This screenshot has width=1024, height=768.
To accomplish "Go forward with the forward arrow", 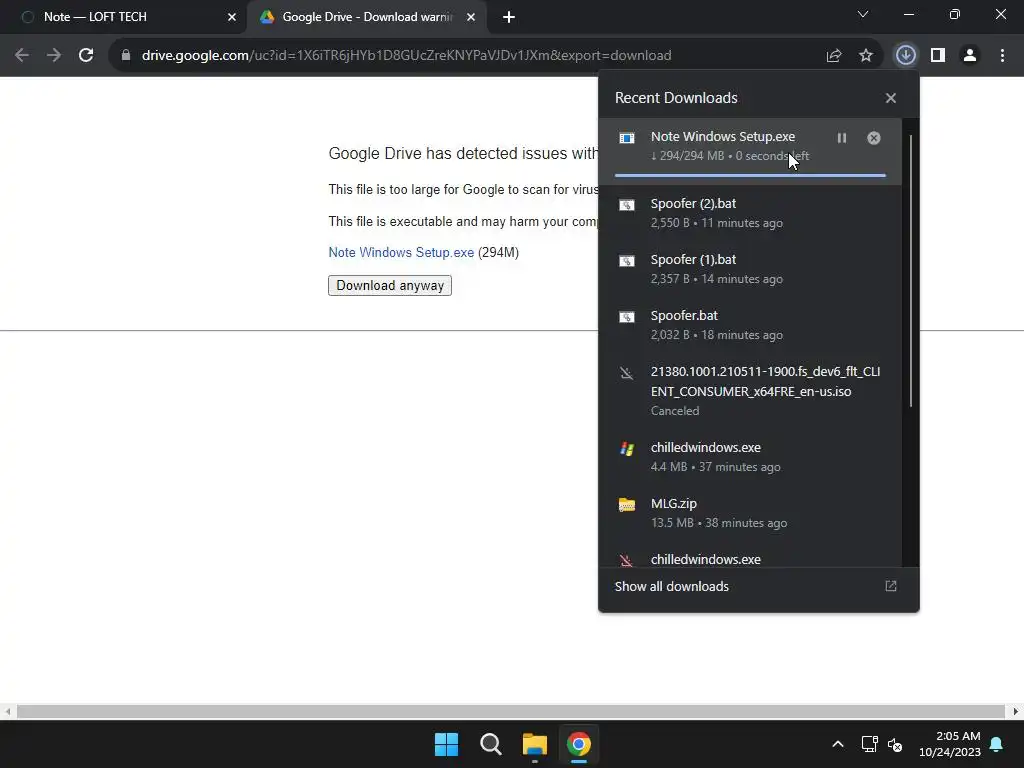I will pyautogui.click(x=54, y=55).
